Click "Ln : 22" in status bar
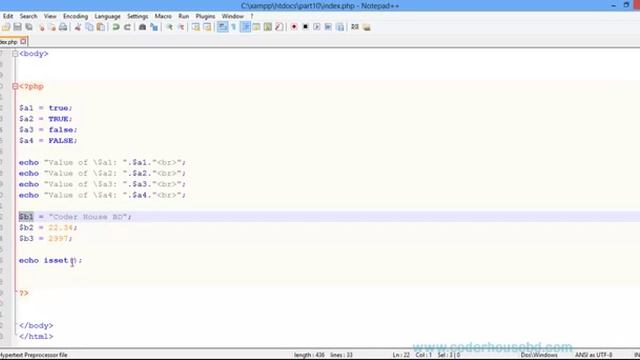 [x=401, y=355]
